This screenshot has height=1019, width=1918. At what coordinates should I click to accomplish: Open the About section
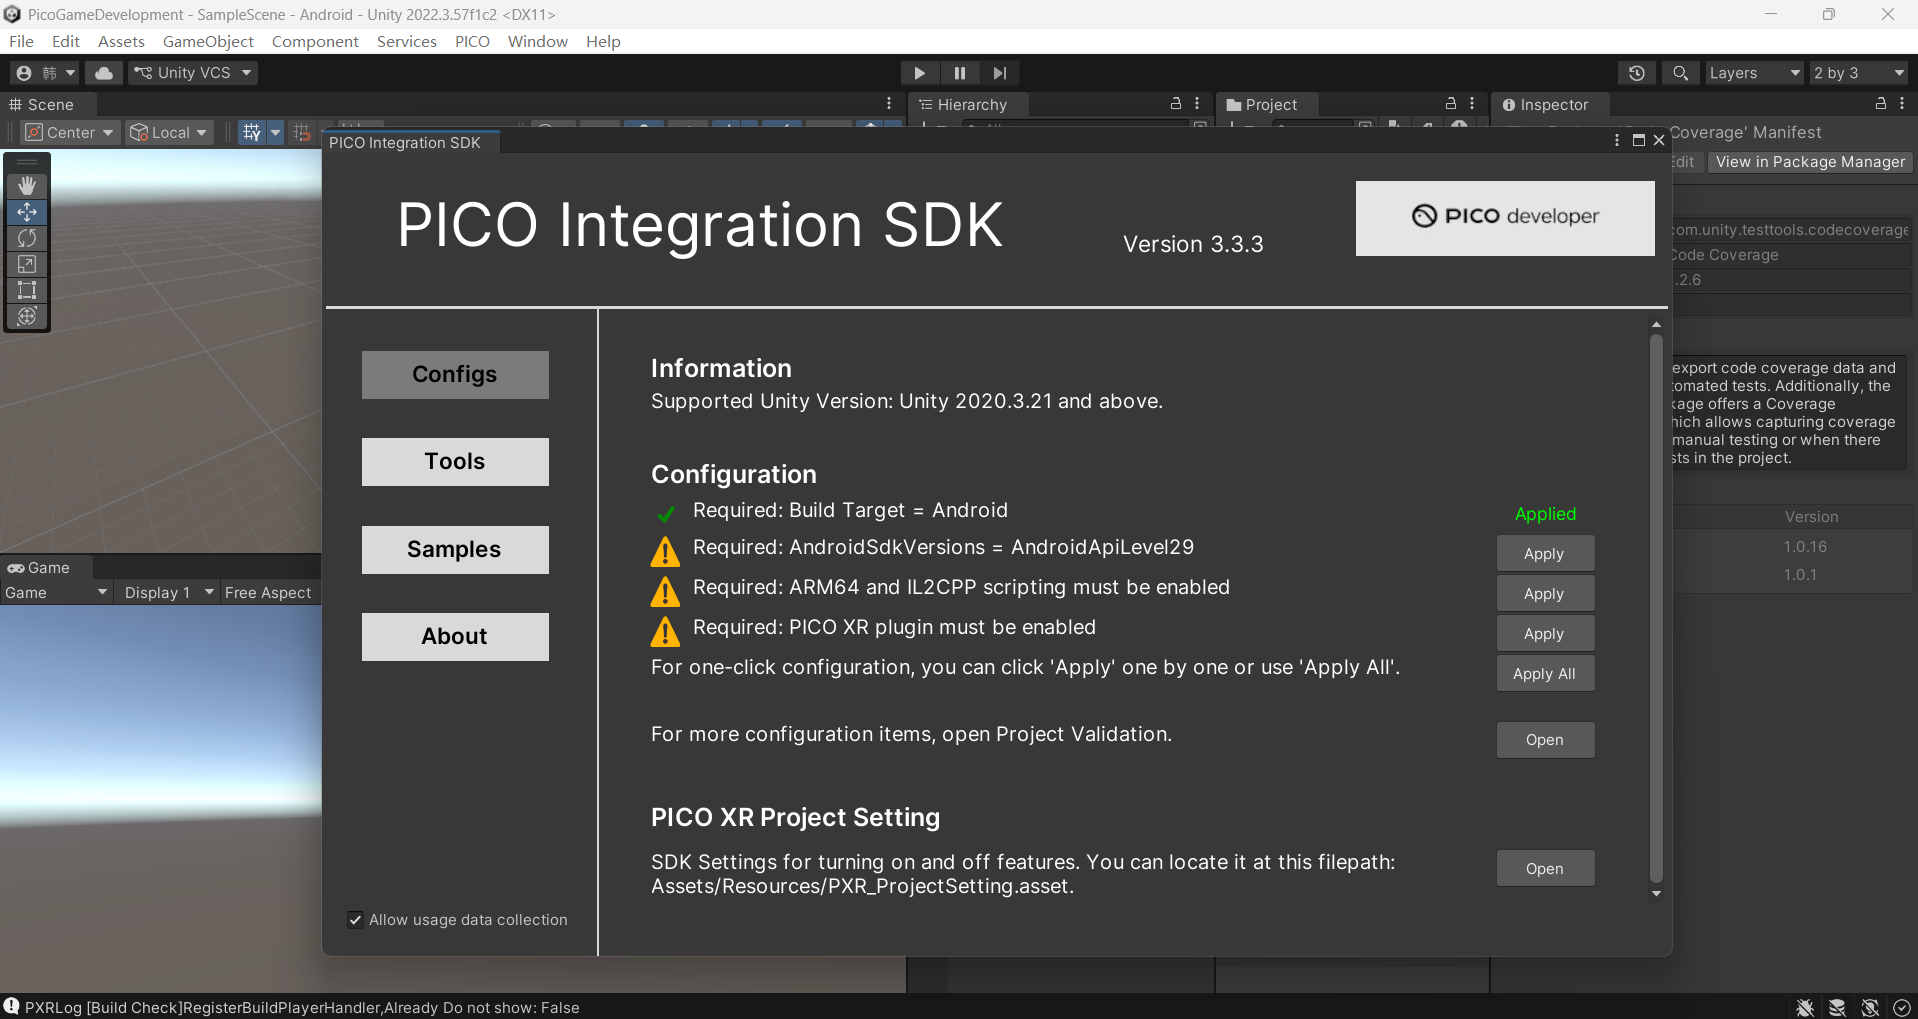pos(455,636)
